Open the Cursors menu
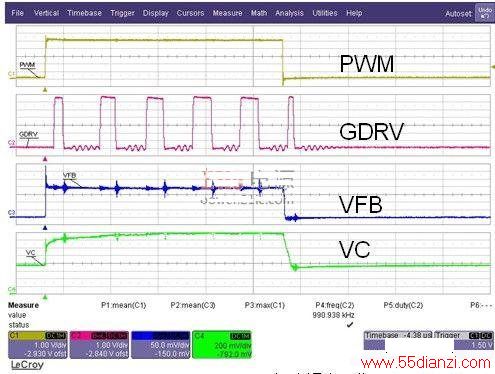 tap(190, 13)
